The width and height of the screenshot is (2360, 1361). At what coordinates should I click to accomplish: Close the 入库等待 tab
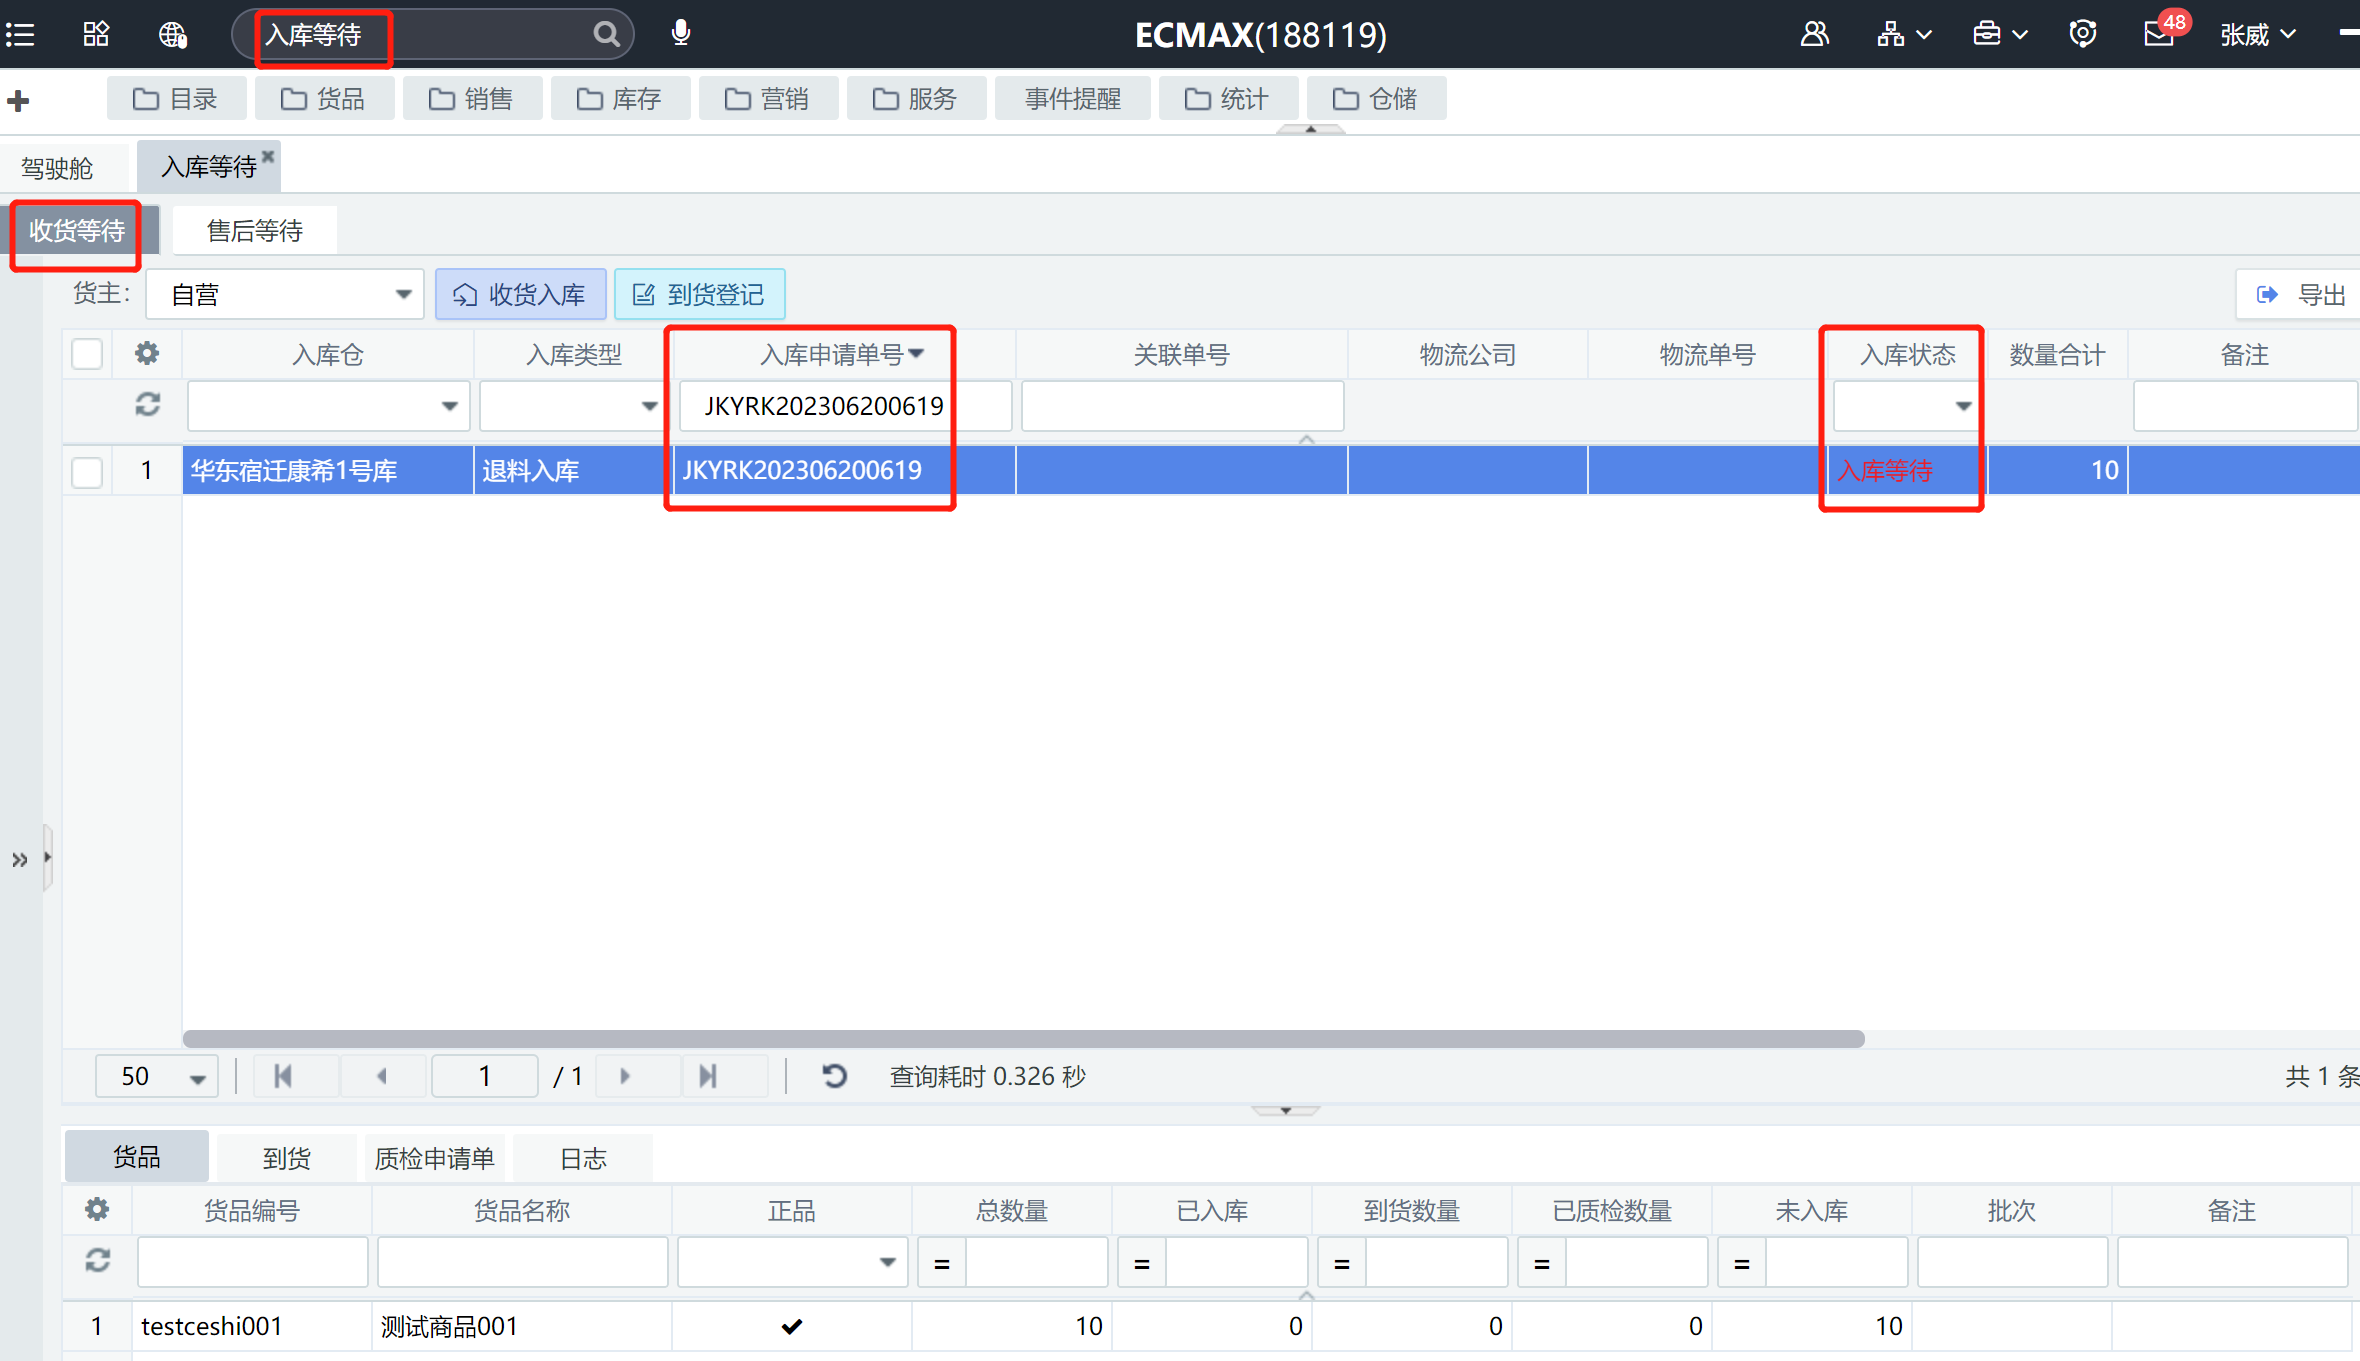(268, 155)
